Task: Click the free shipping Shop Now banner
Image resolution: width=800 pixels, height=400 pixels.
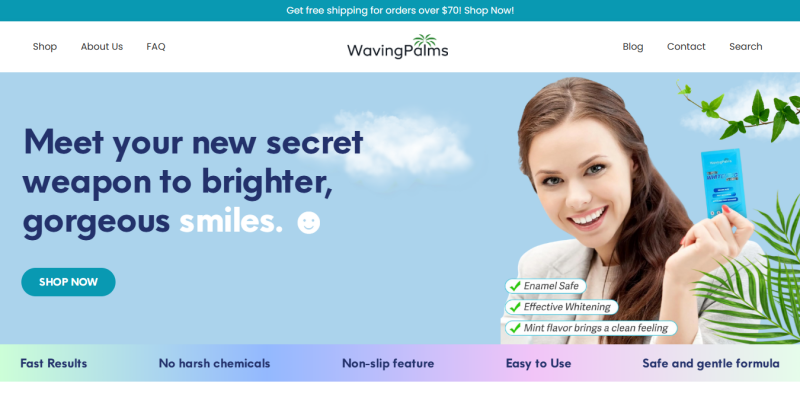Action: click(x=400, y=10)
